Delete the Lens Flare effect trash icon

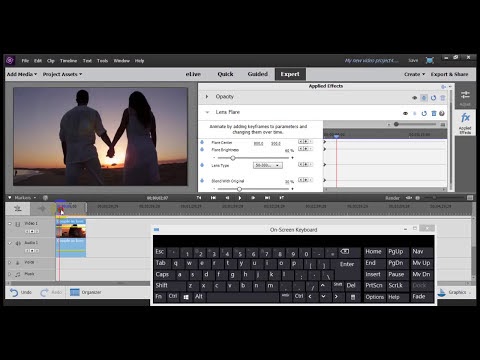pyautogui.click(x=434, y=114)
